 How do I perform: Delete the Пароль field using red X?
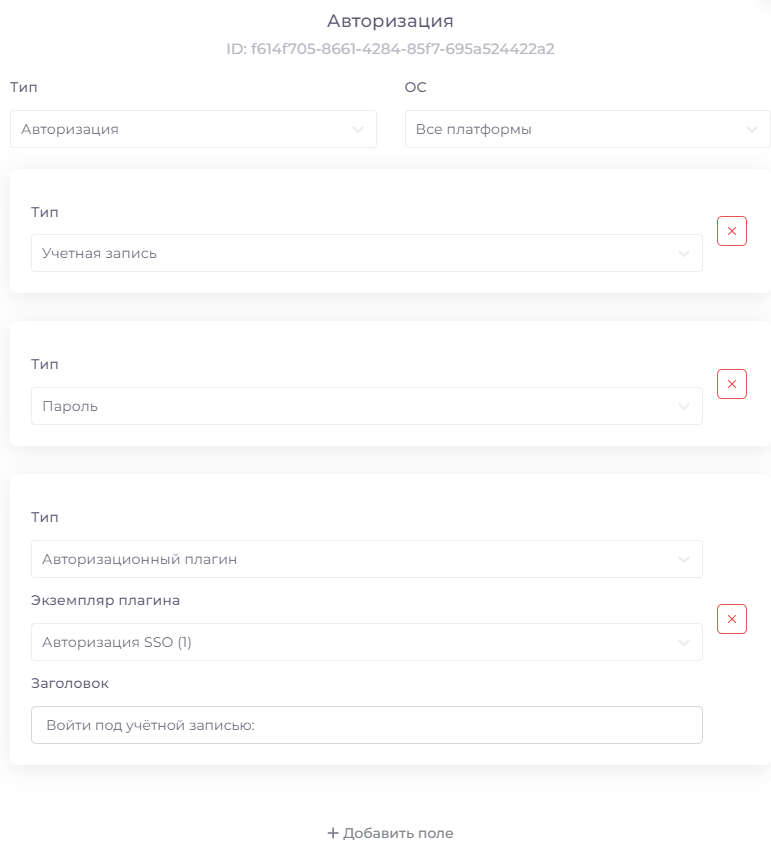point(731,384)
